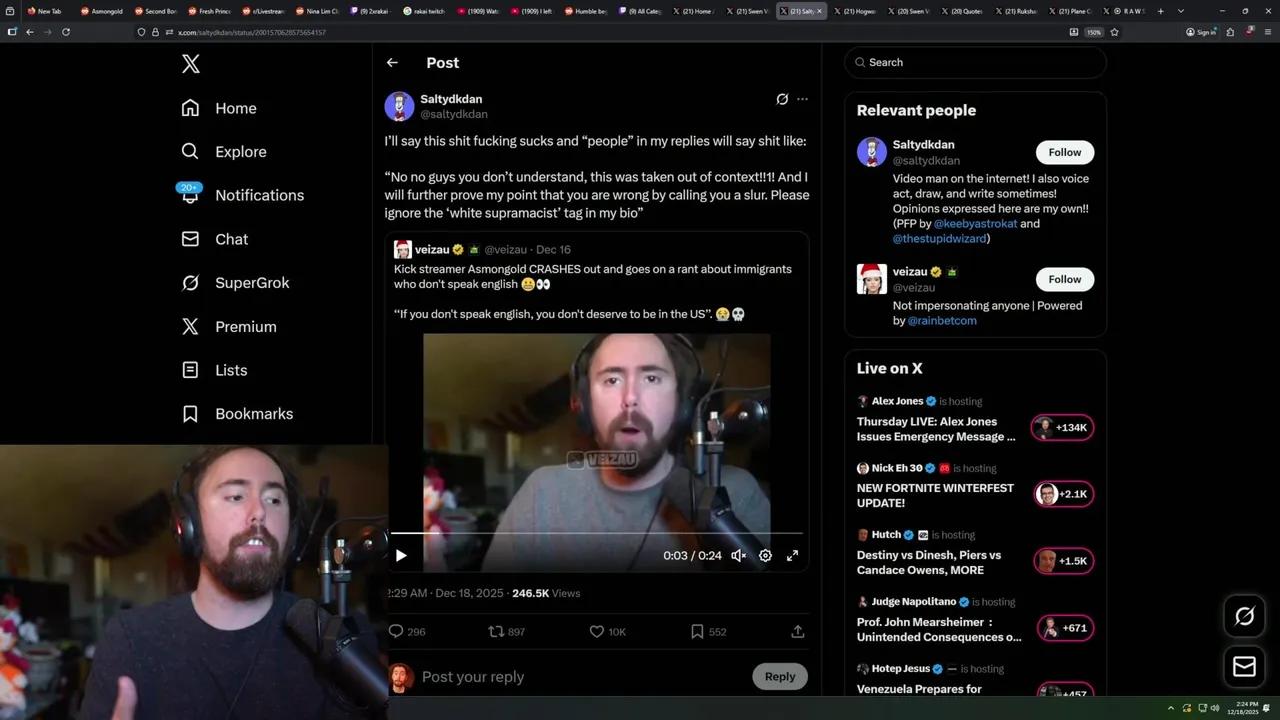The image size is (1280, 720).
Task: Open the post's more options menu
Action: click(x=802, y=99)
